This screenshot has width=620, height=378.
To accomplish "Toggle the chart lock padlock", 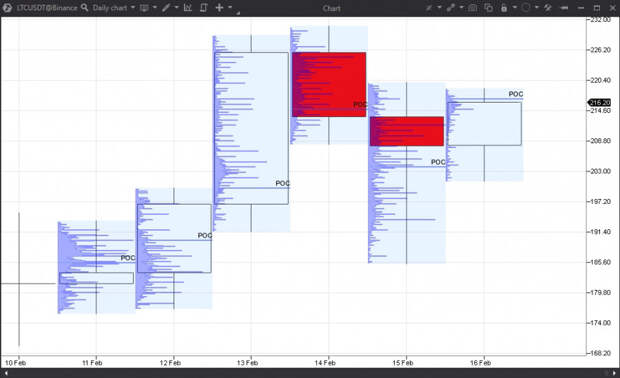I will coord(504,8).
